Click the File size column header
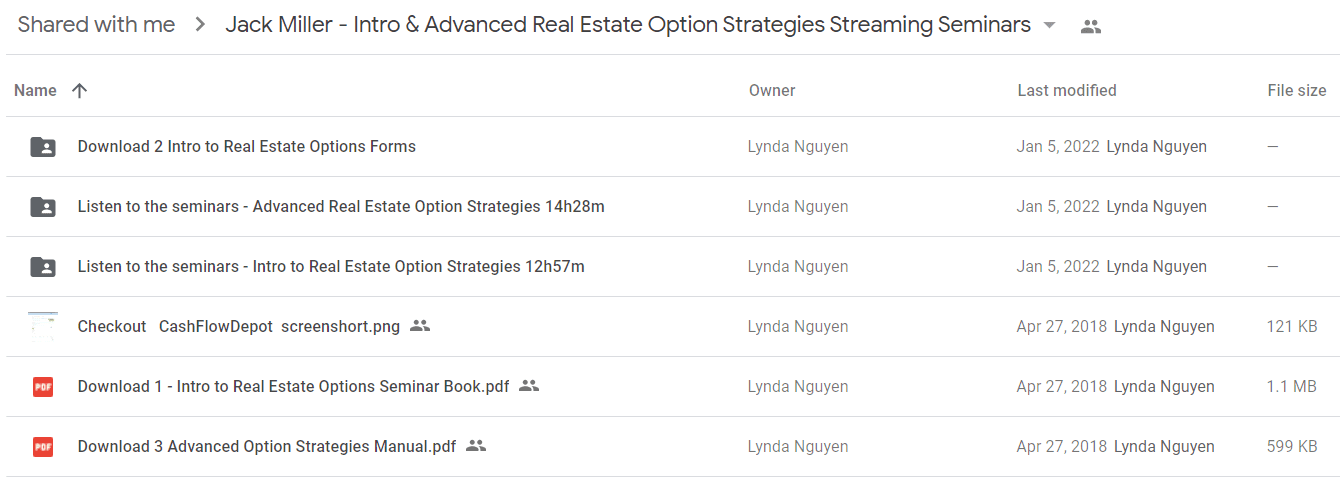 point(1296,90)
